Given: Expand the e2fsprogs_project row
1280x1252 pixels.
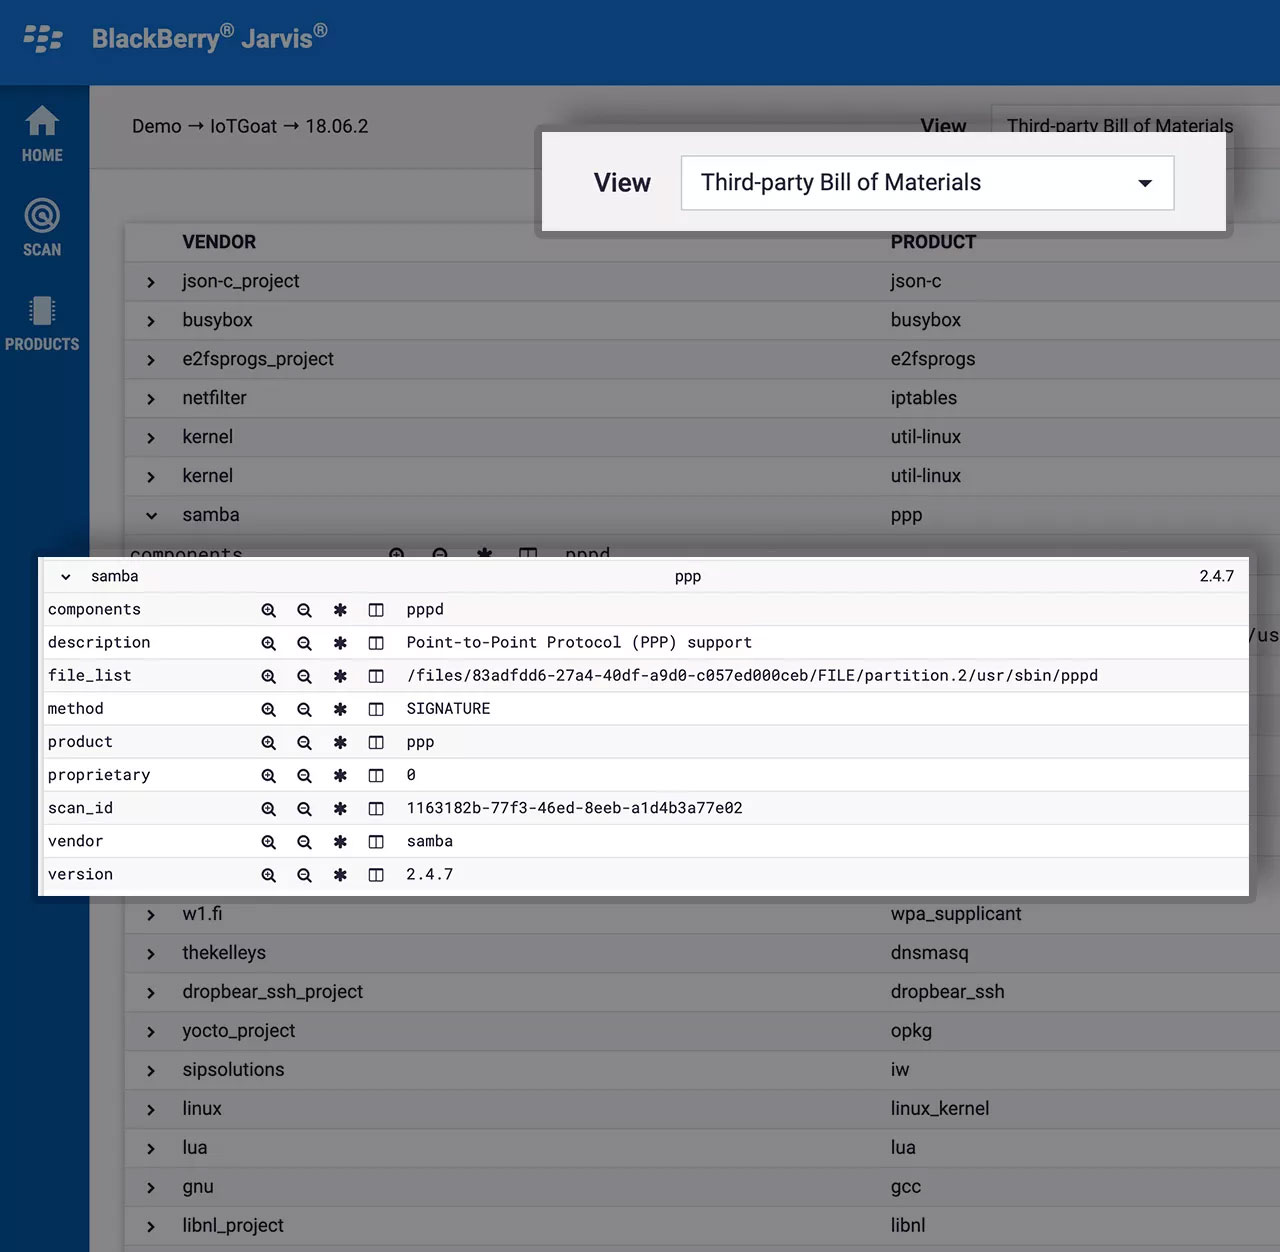Looking at the screenshot, I should point(151,360).
